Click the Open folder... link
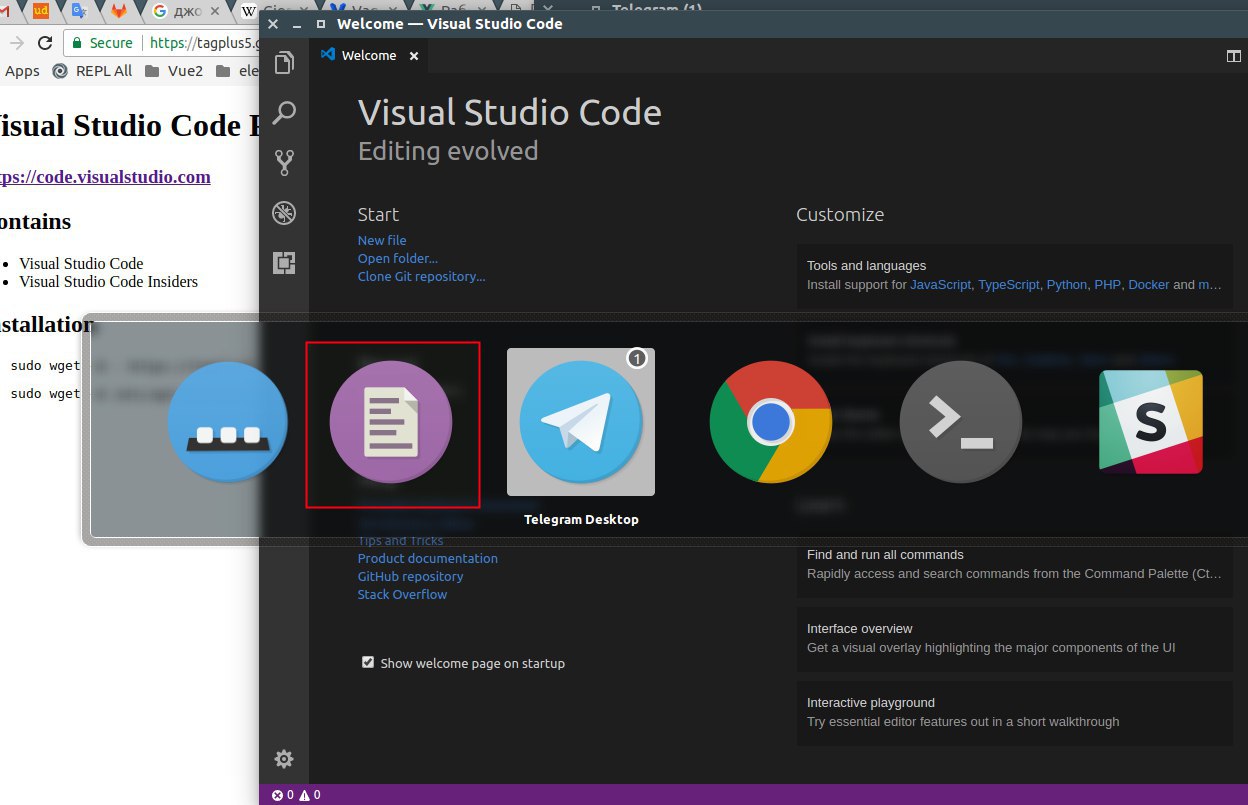1248x805 pixels. [x=397, y=258]
